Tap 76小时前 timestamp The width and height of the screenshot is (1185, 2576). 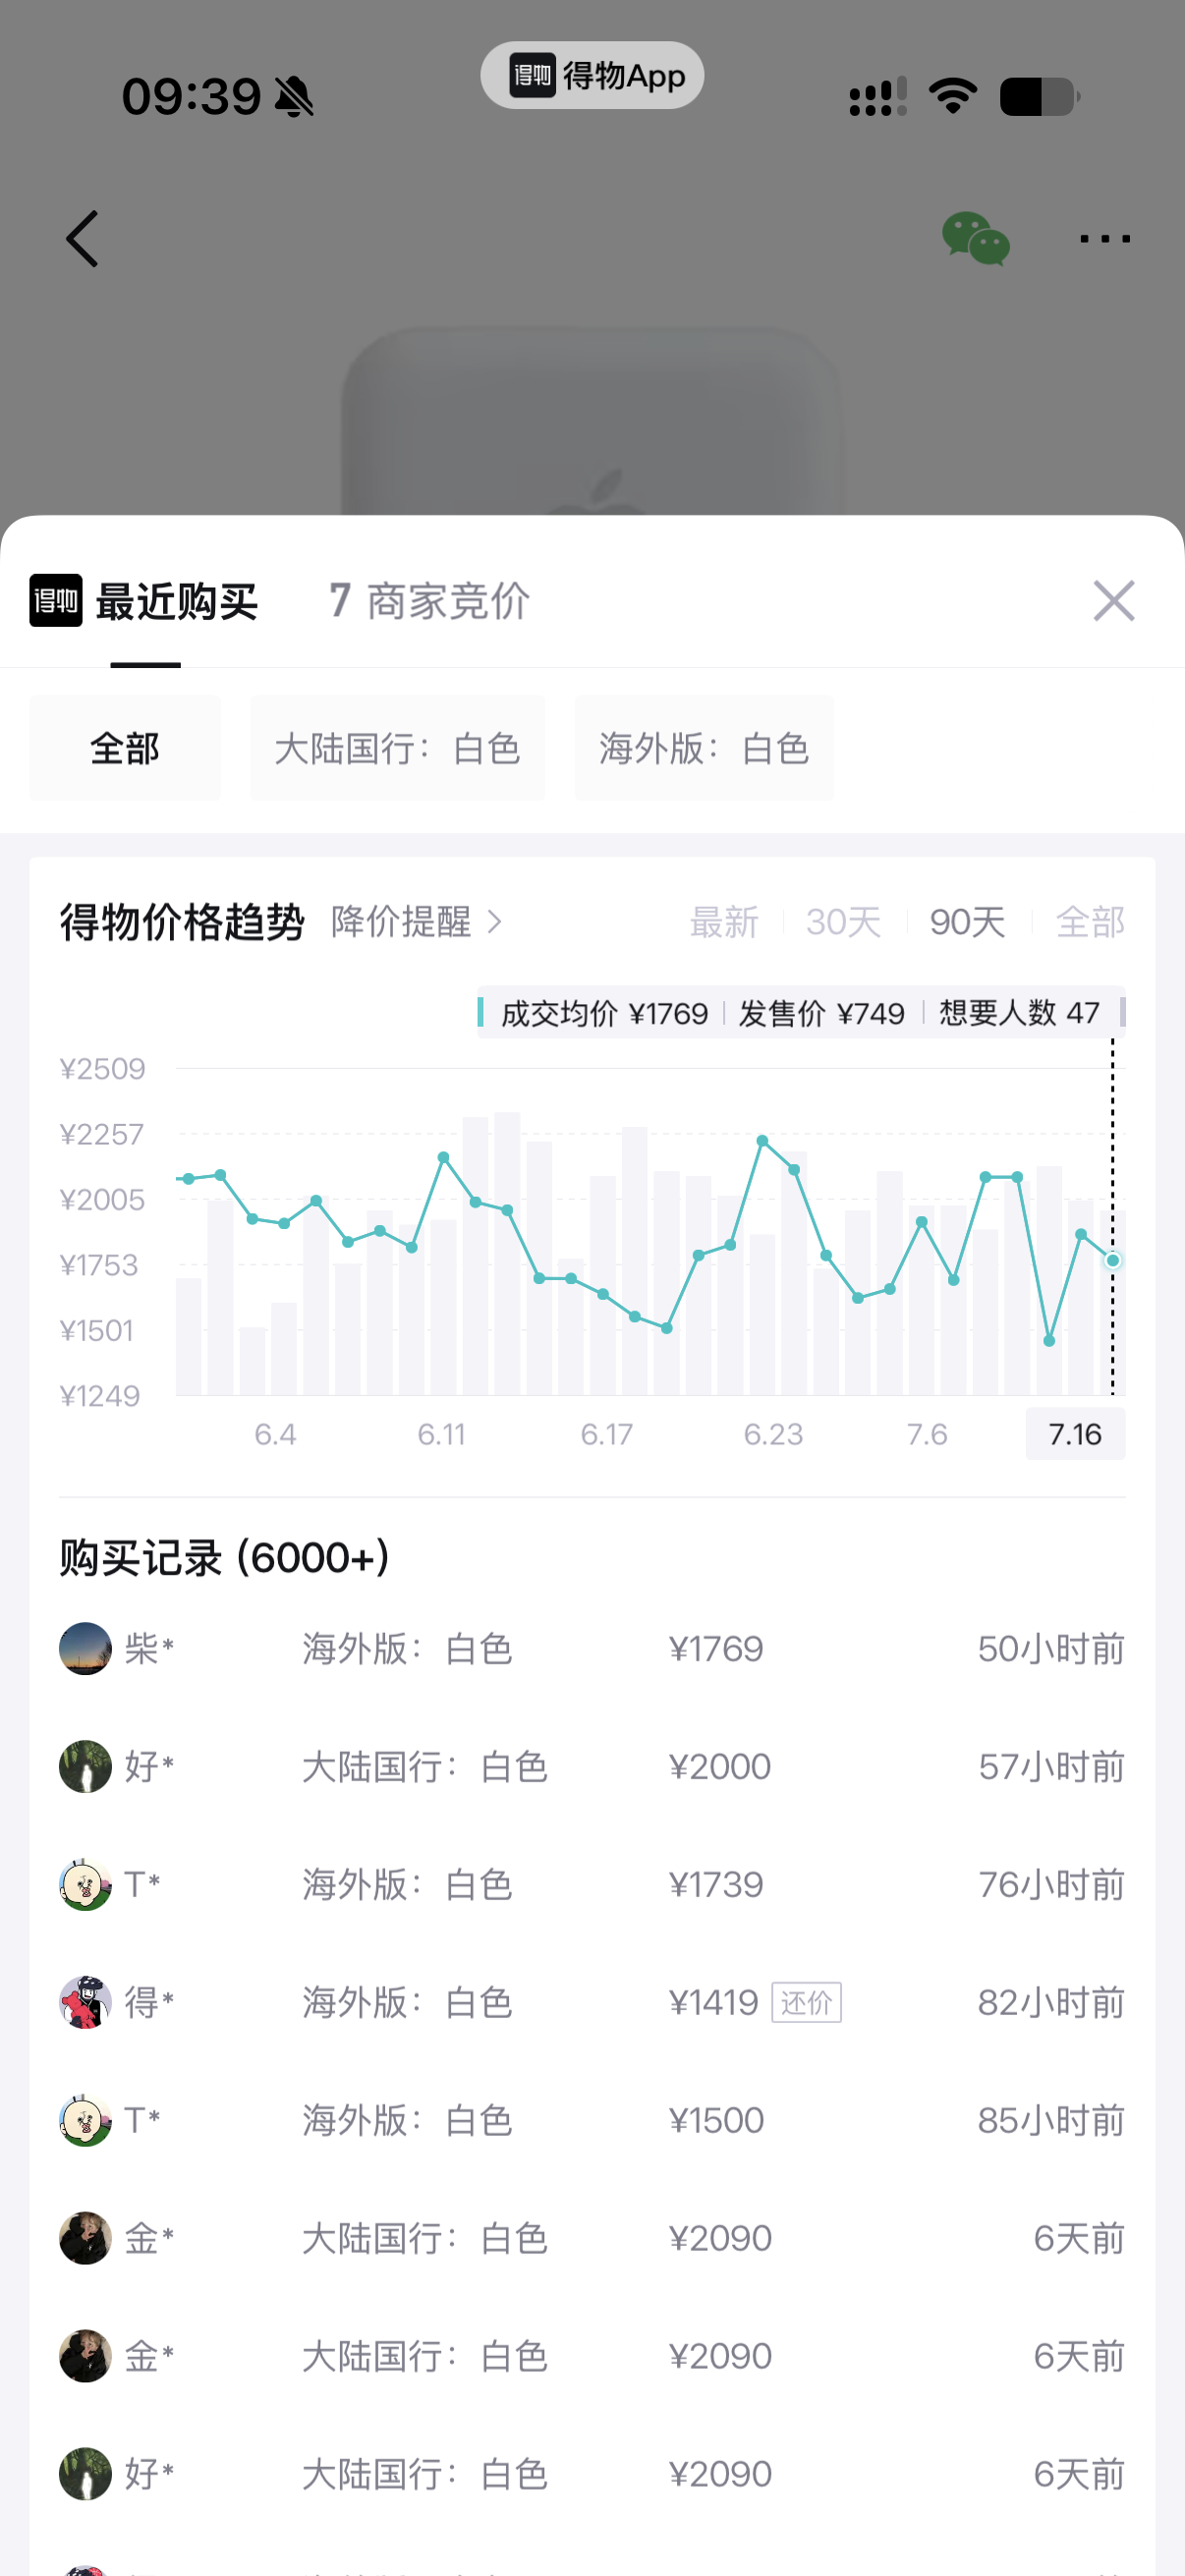click(1051, 1884)
